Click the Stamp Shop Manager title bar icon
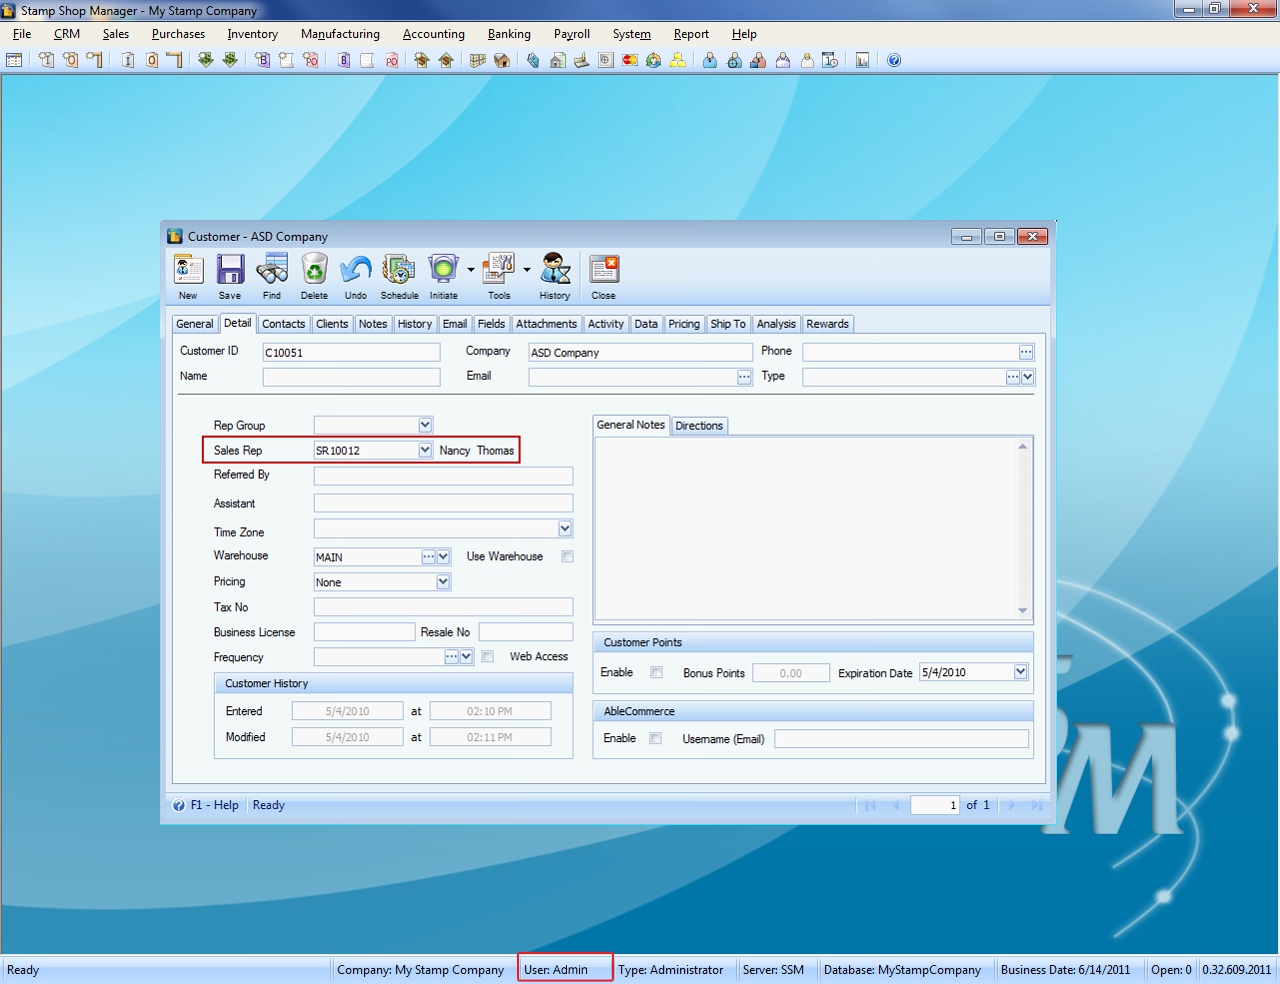The image size is (1280, 984). [x=9, y=10]
